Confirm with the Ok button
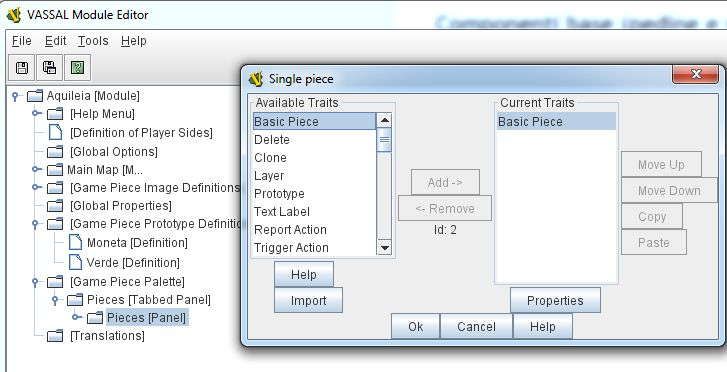 pos(415,327)
